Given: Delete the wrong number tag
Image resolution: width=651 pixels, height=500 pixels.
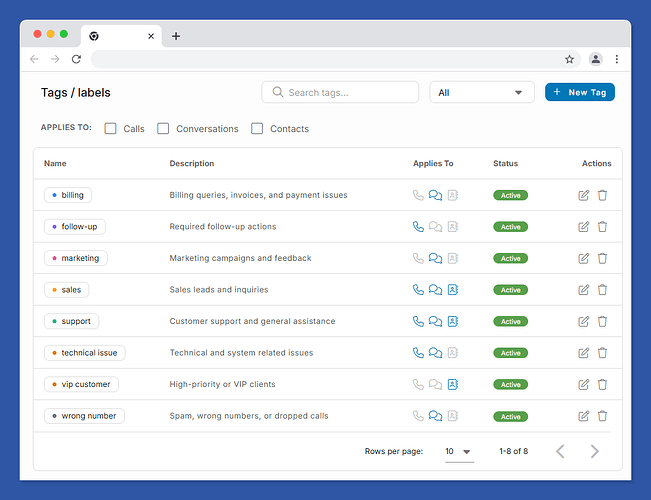Looking at the screenshot, I should [x=602, y=416].
